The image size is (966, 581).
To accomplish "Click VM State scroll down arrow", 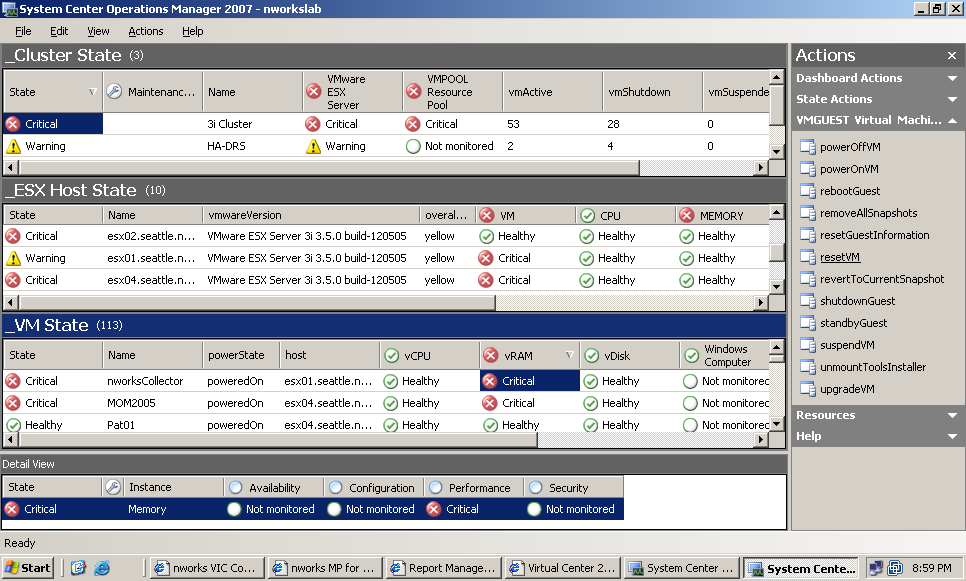I will point(776,424).
